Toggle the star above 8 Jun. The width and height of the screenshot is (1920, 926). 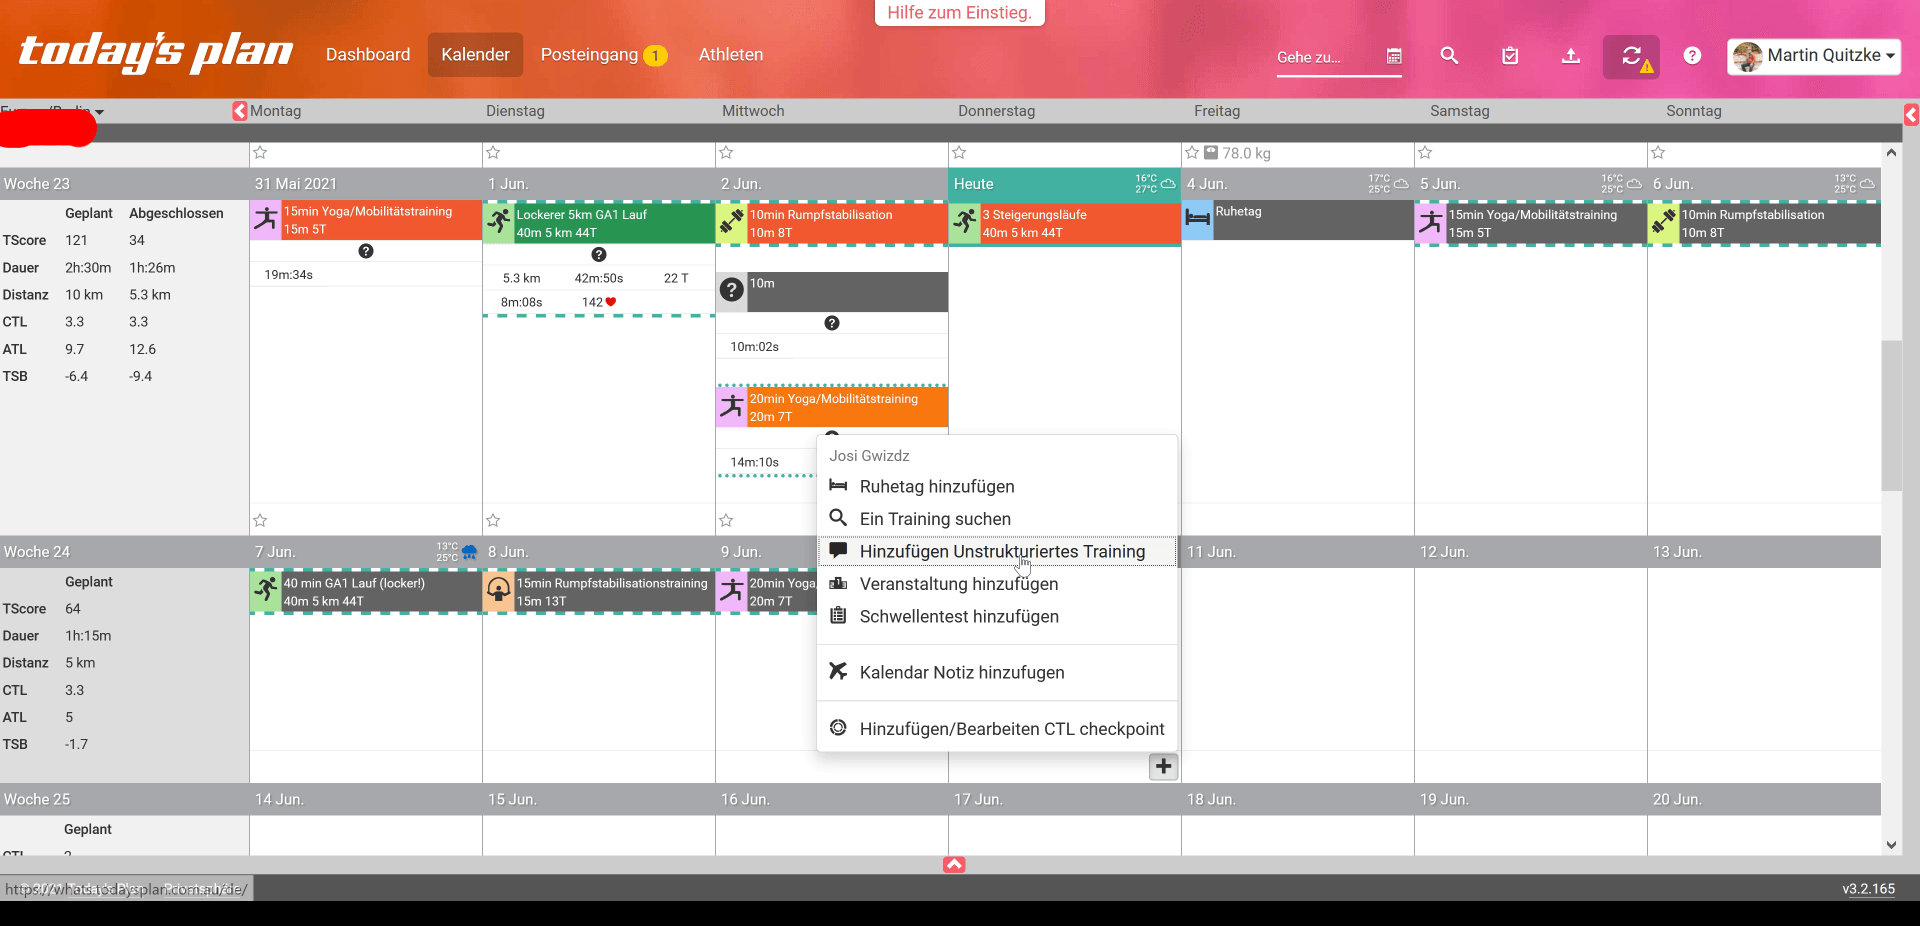tap(493, 521)
